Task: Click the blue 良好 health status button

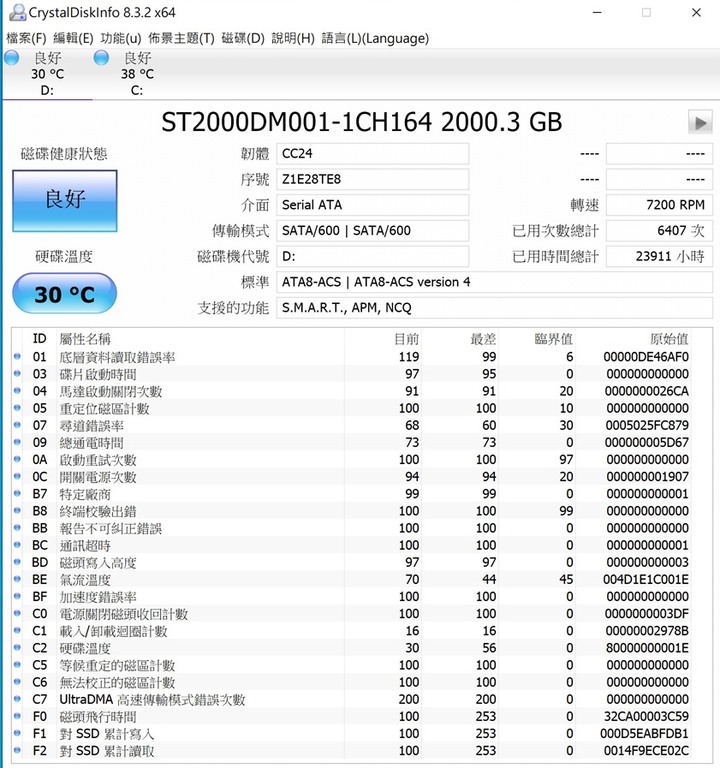Action: coord(65,200)
